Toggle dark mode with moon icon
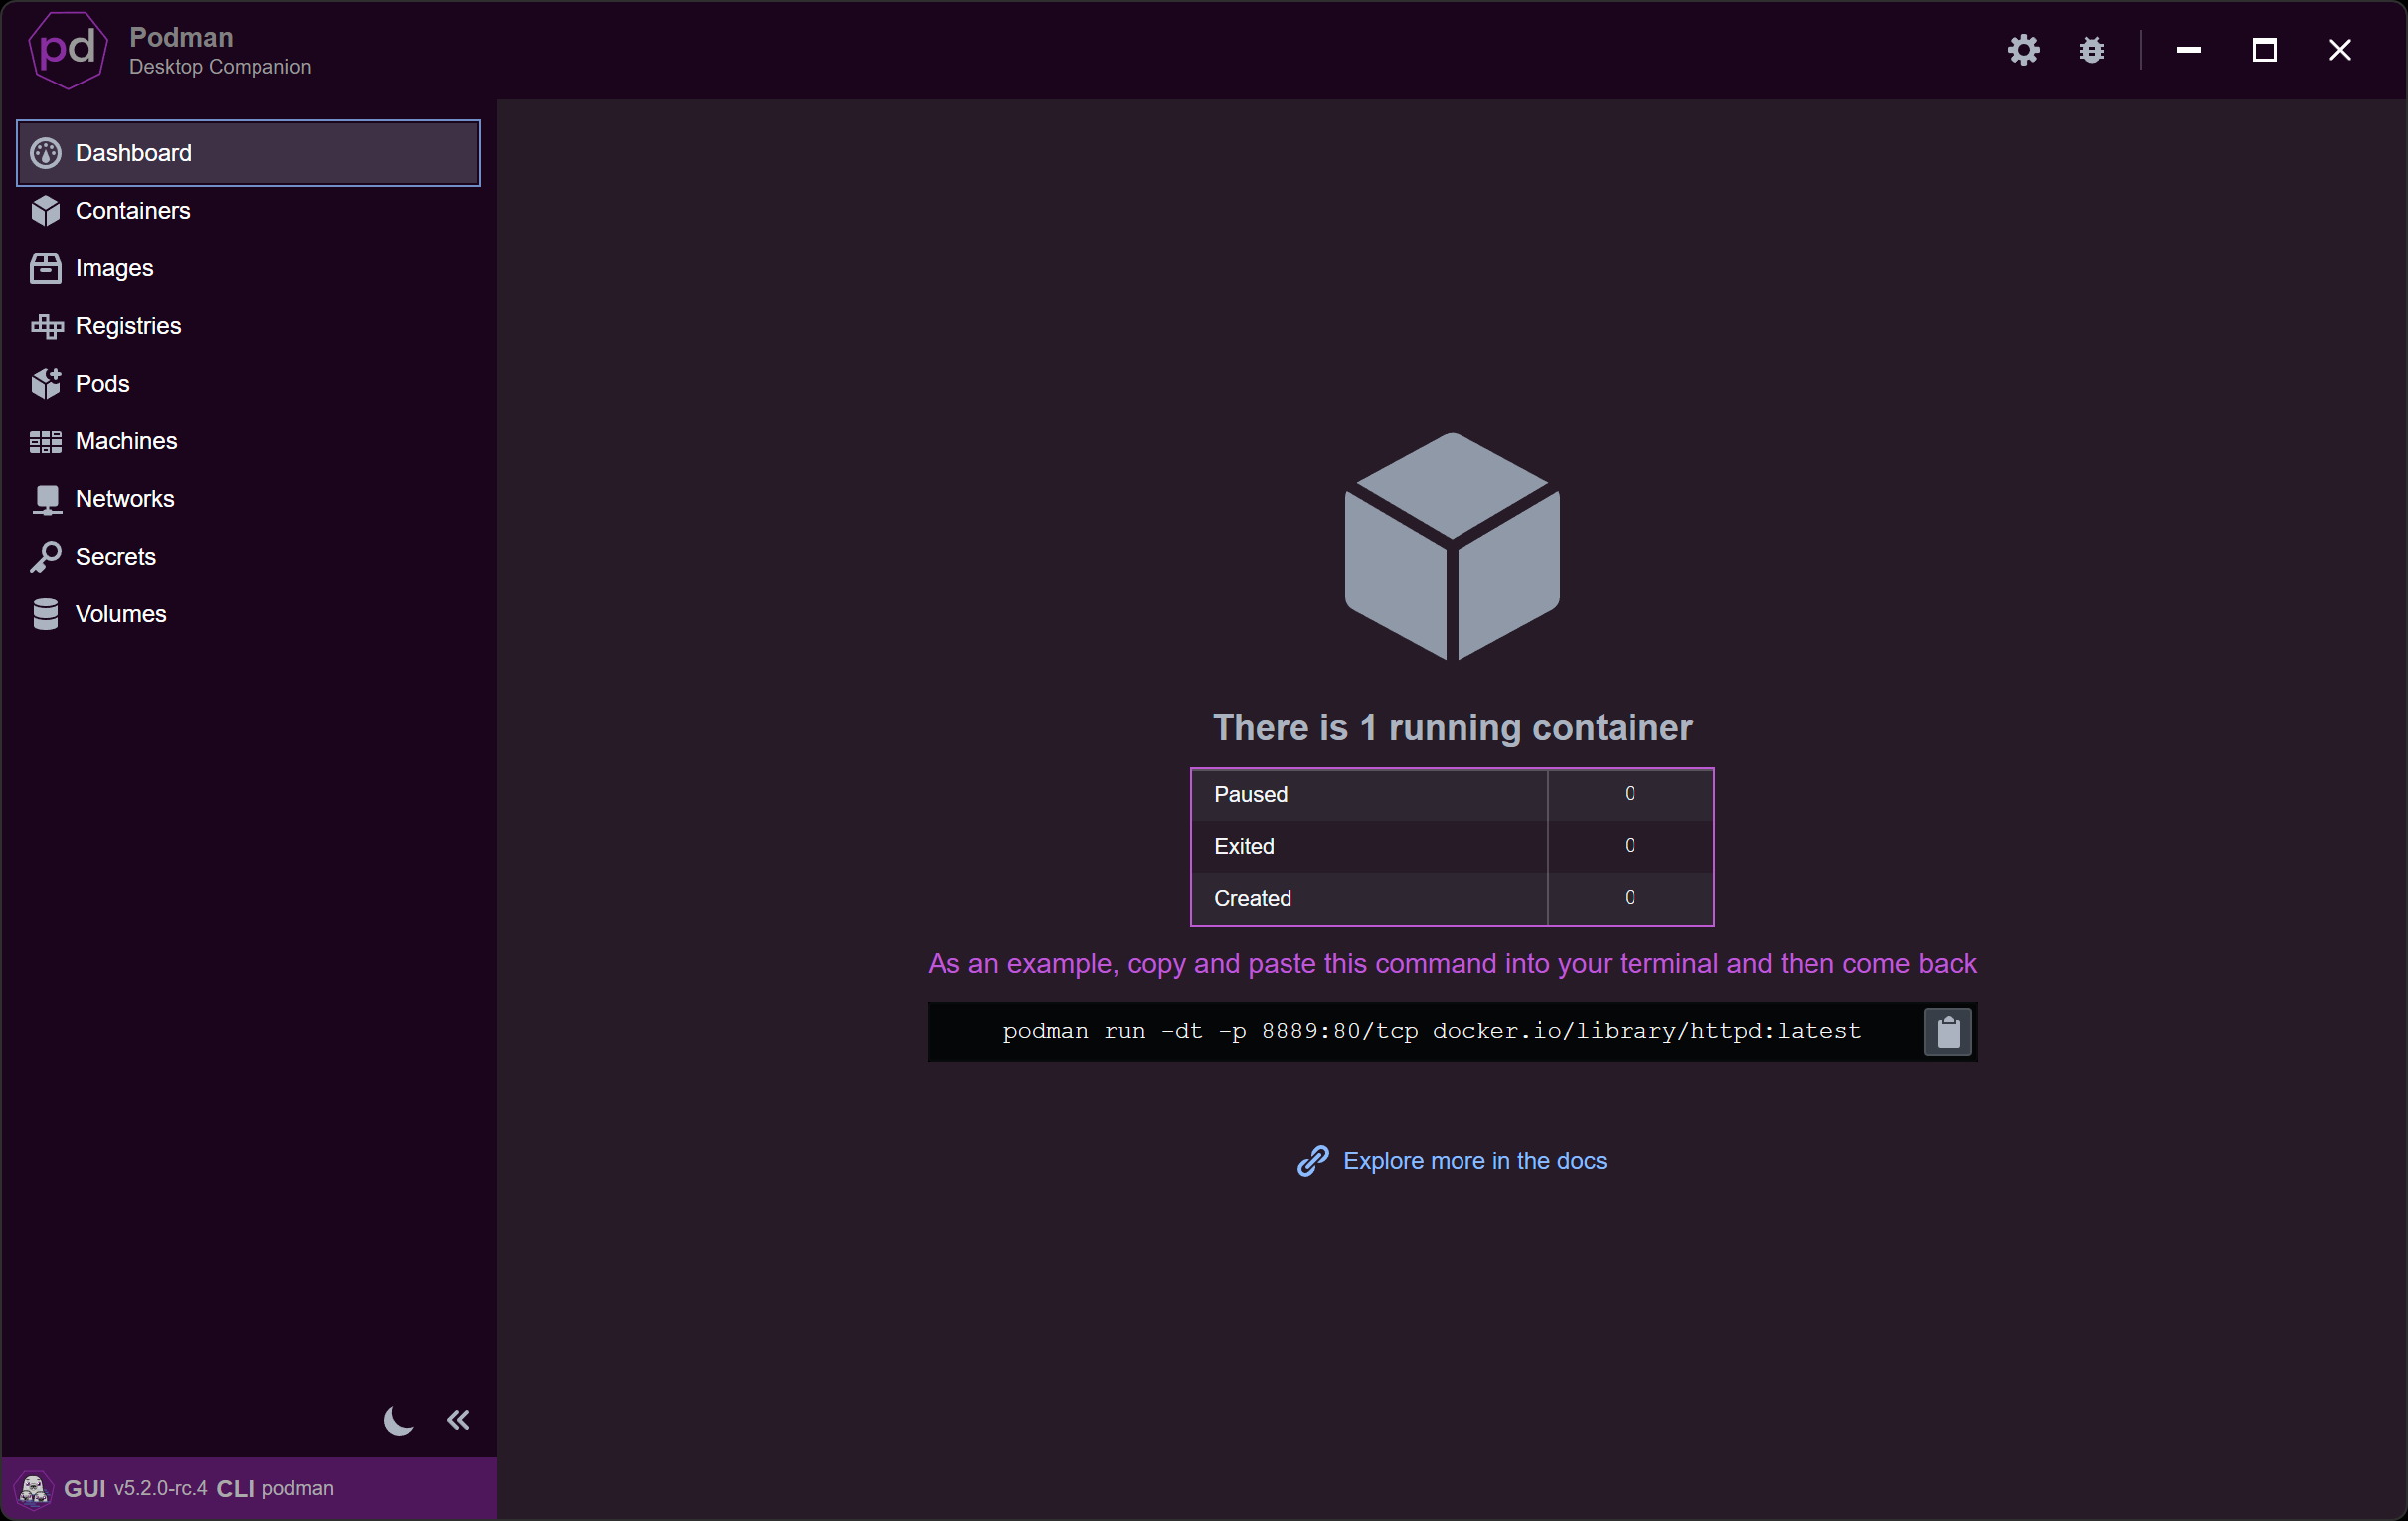This screenshot has width=2408, height=1521. [399, 1419]
